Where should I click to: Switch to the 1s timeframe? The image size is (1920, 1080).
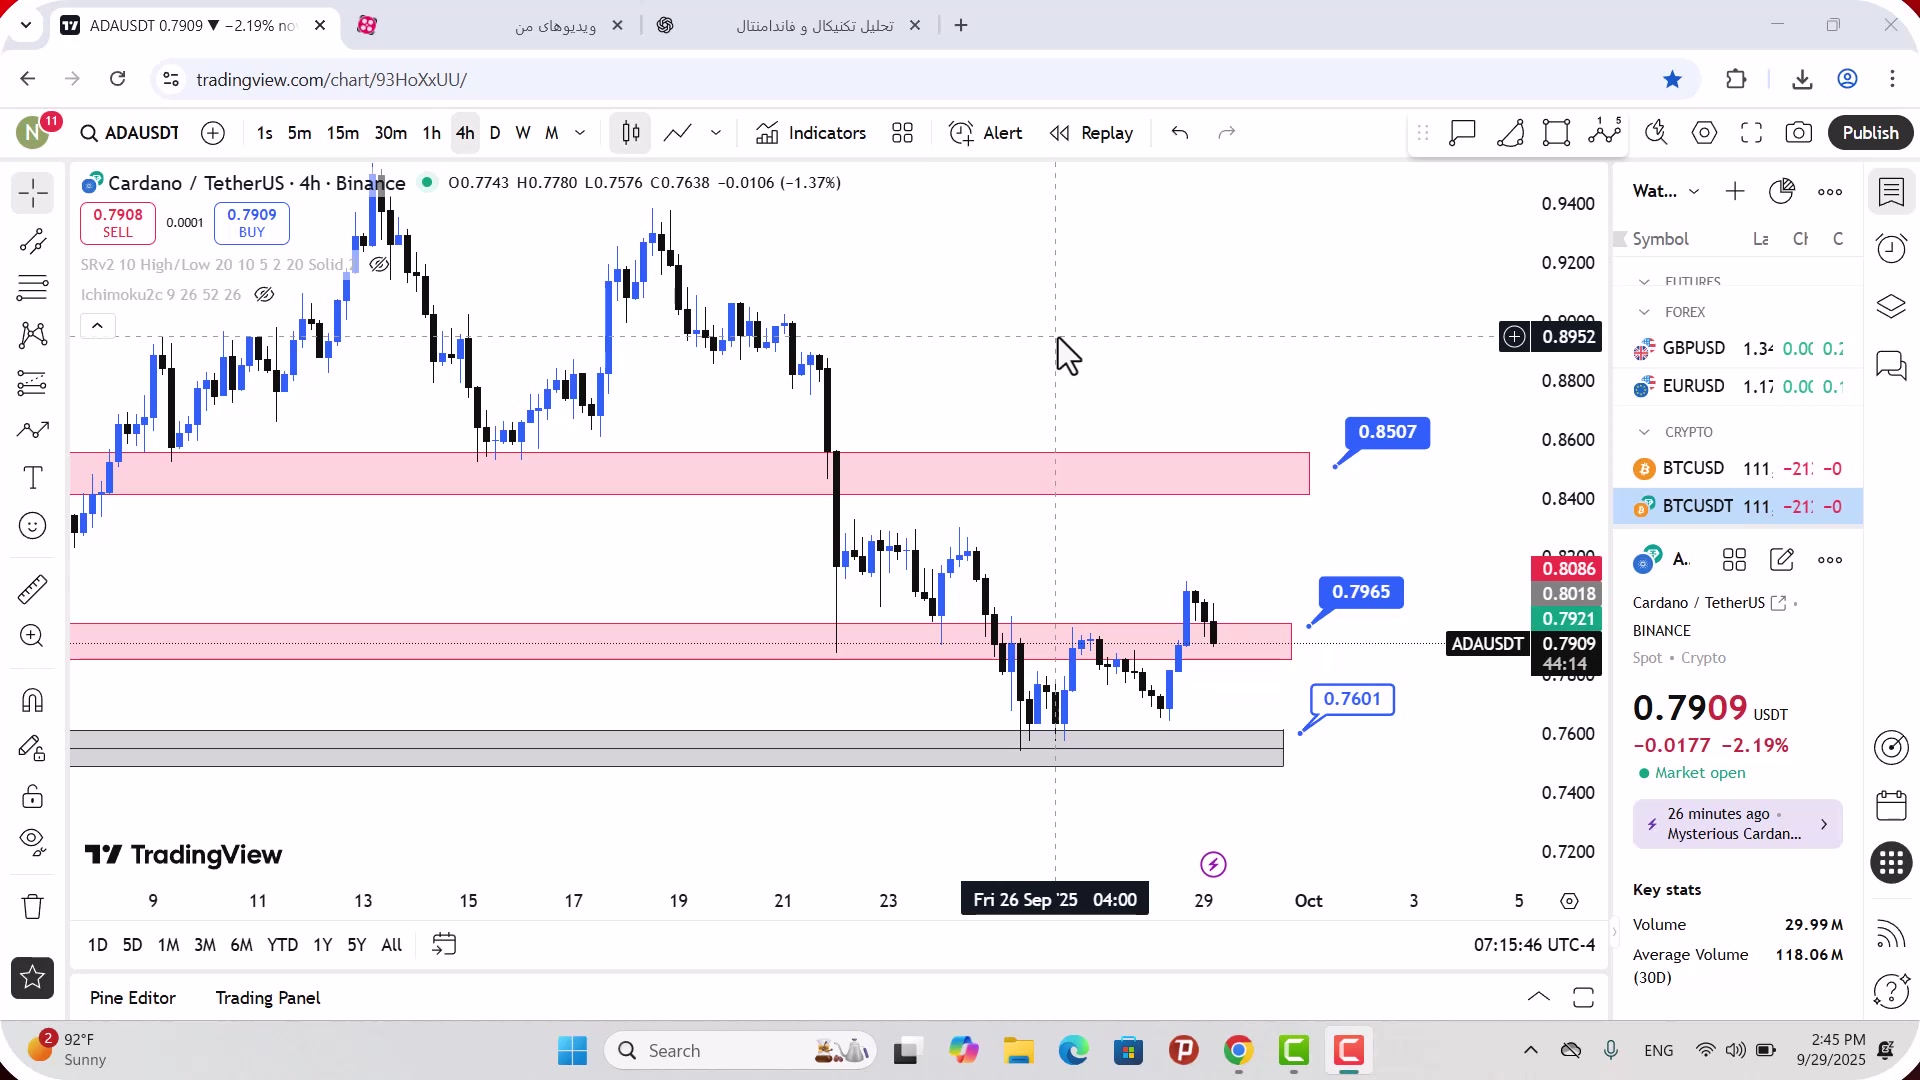point(264,133)
